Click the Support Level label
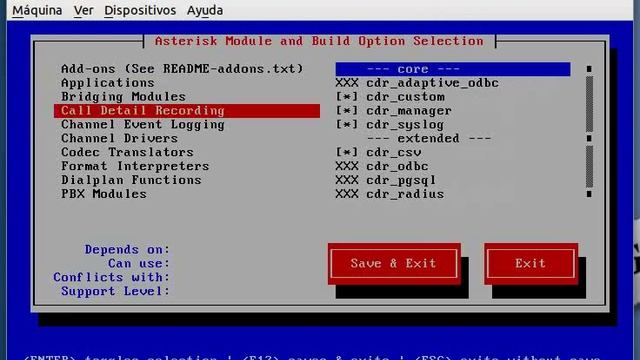This screenshot has height=360, width=640. point(116,291)
